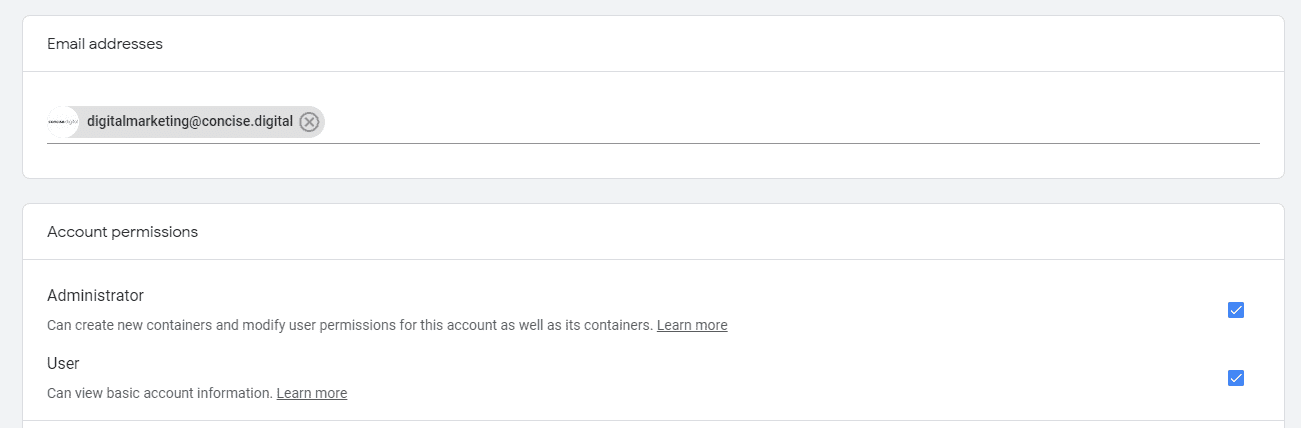Click the Email addresses section heading

[105, 44]
